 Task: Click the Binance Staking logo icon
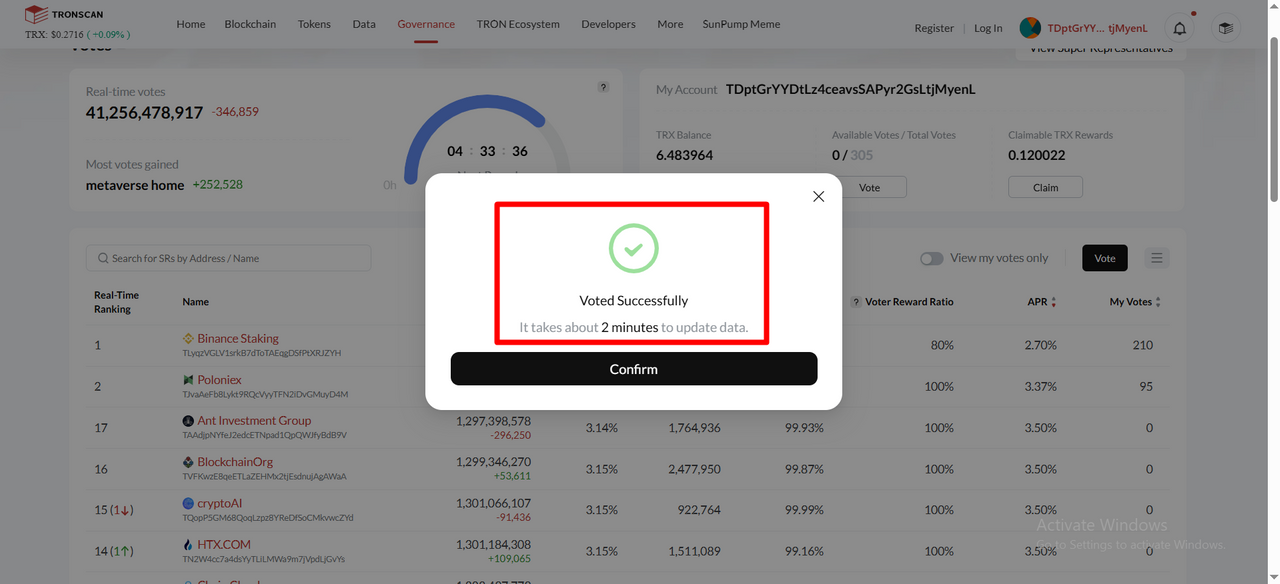[x=188, y=339]
